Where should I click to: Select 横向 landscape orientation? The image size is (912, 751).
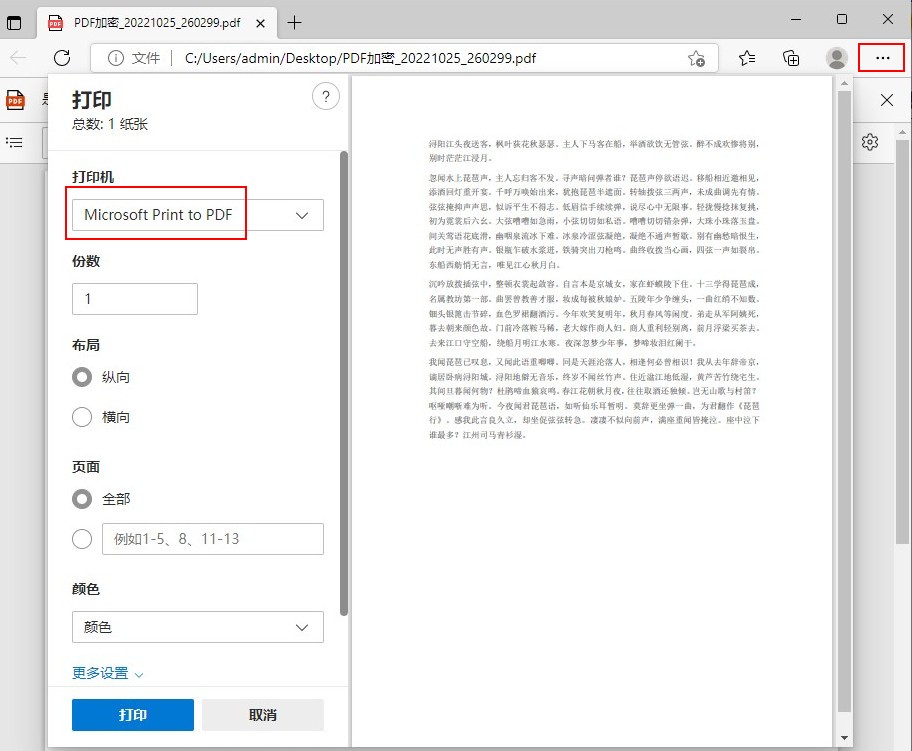[81, 417]
